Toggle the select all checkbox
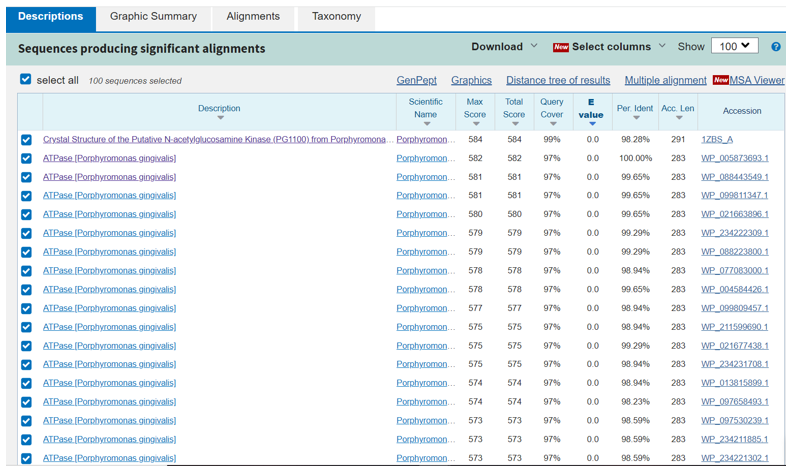 [26, 80]
